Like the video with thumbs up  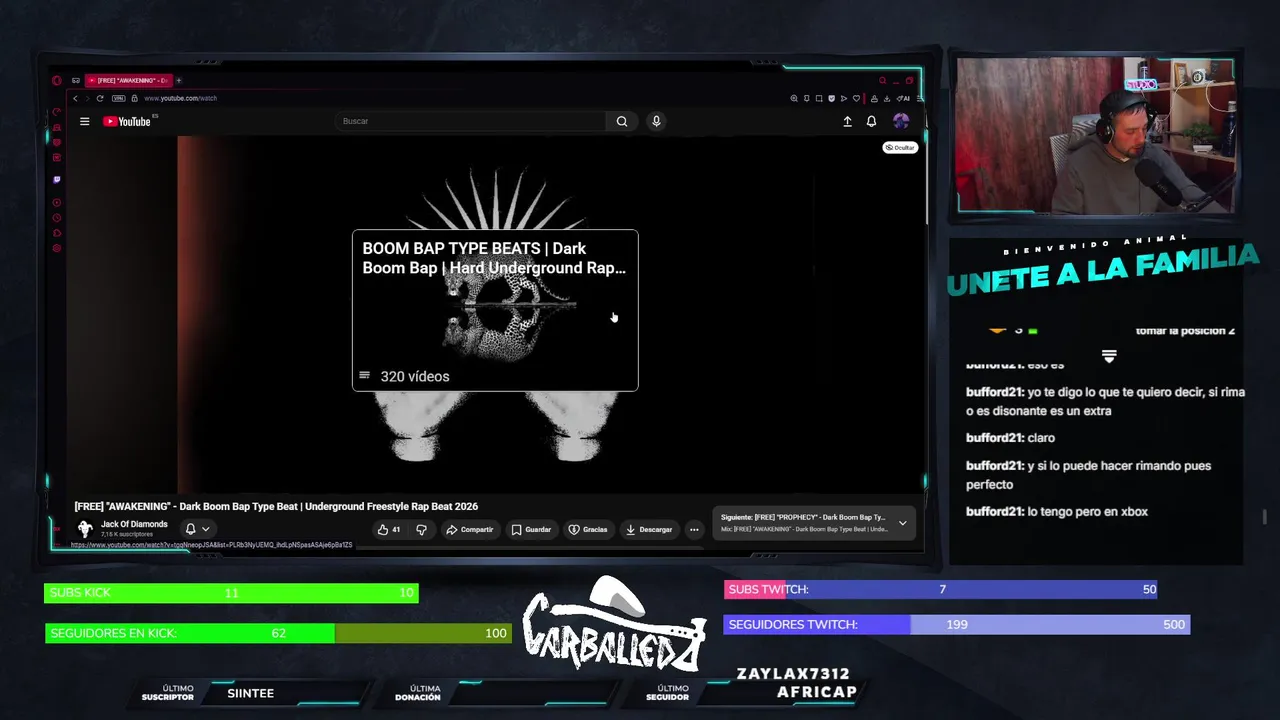click(389, 529)
